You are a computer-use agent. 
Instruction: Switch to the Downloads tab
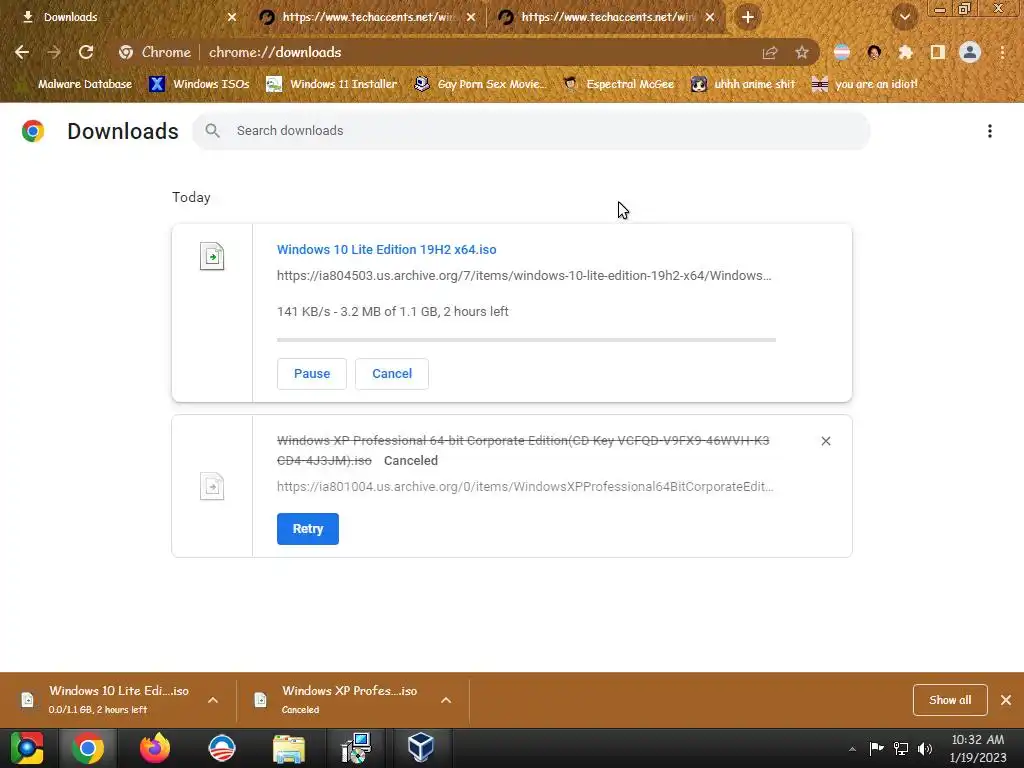[124, 17]
